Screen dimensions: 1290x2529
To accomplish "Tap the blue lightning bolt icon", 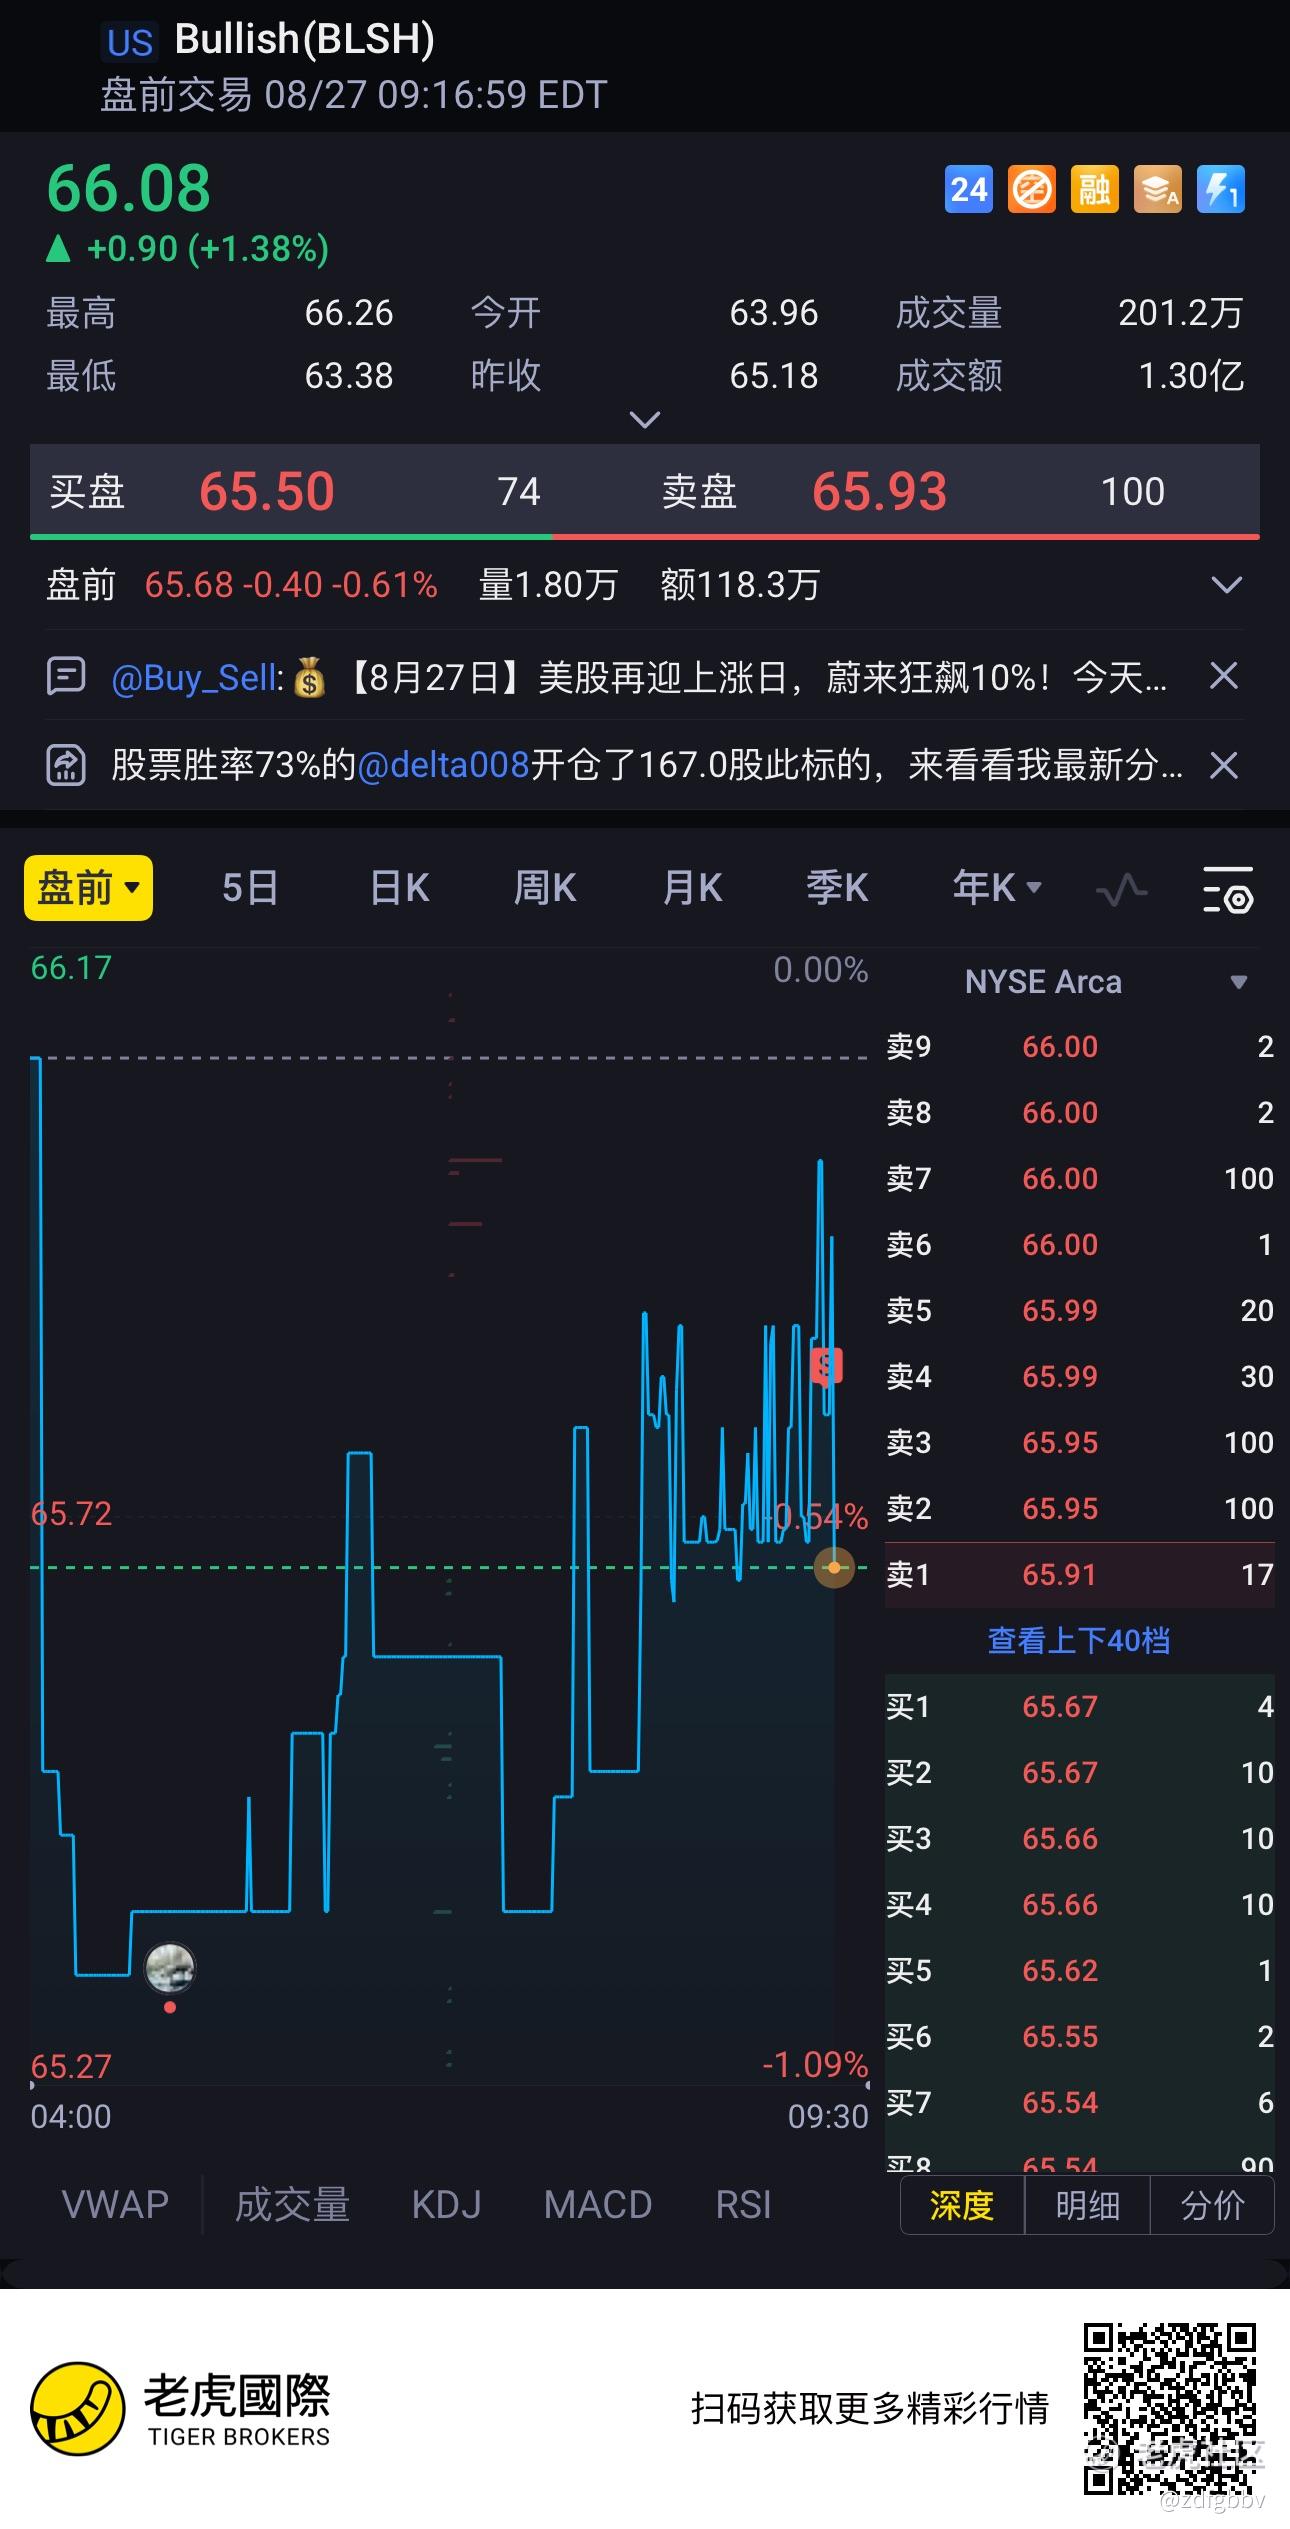I will tap(1221, 189).
